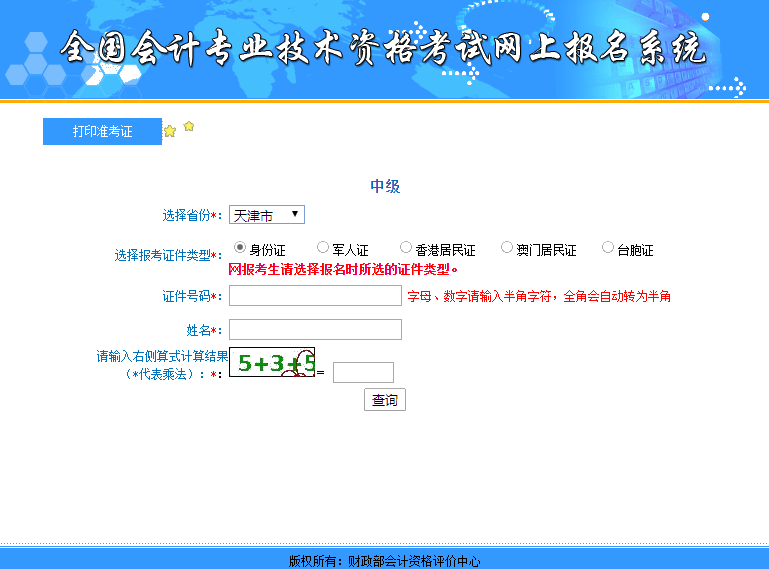Click the 5+3+5 captcha image to refresh
769x569 pixels.
point(272,362)
